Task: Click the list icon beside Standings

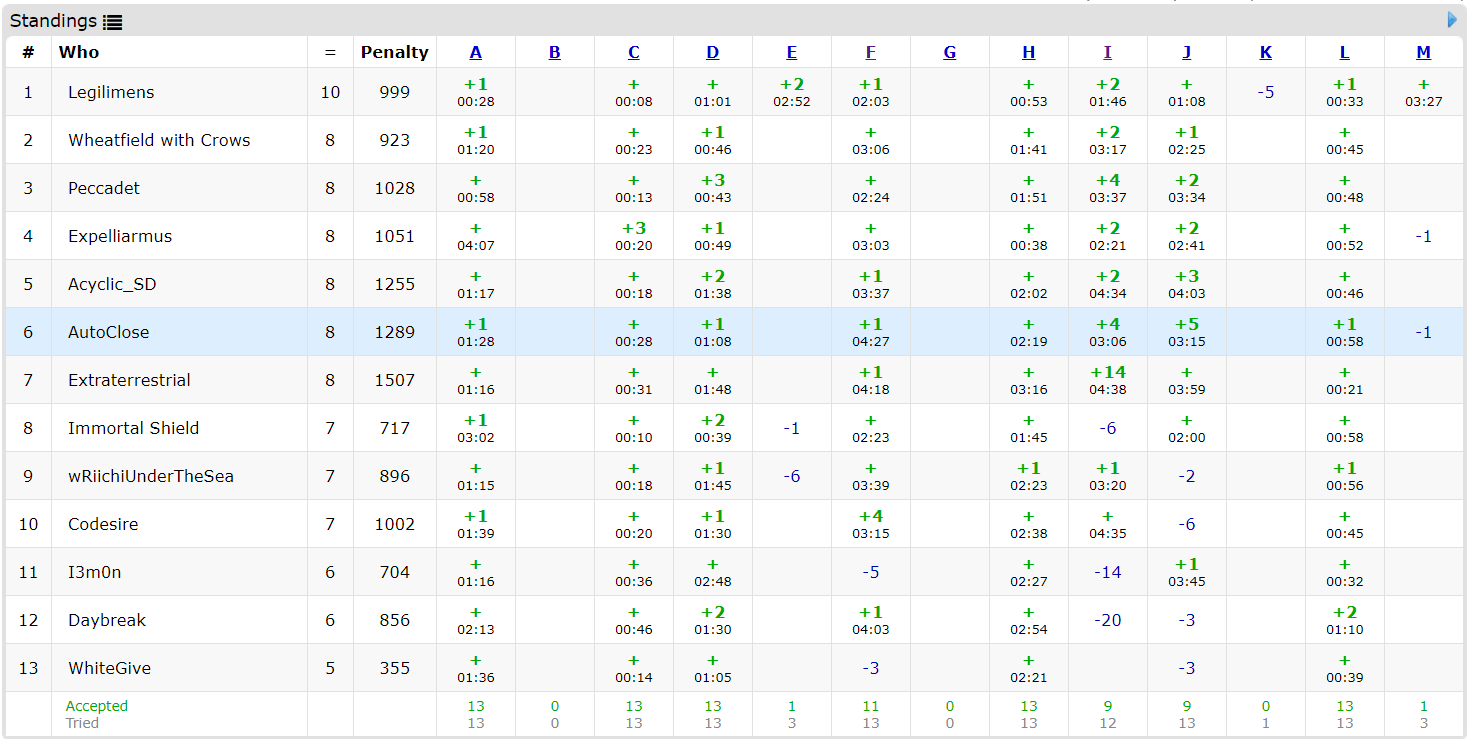Action: click(113, 22)
